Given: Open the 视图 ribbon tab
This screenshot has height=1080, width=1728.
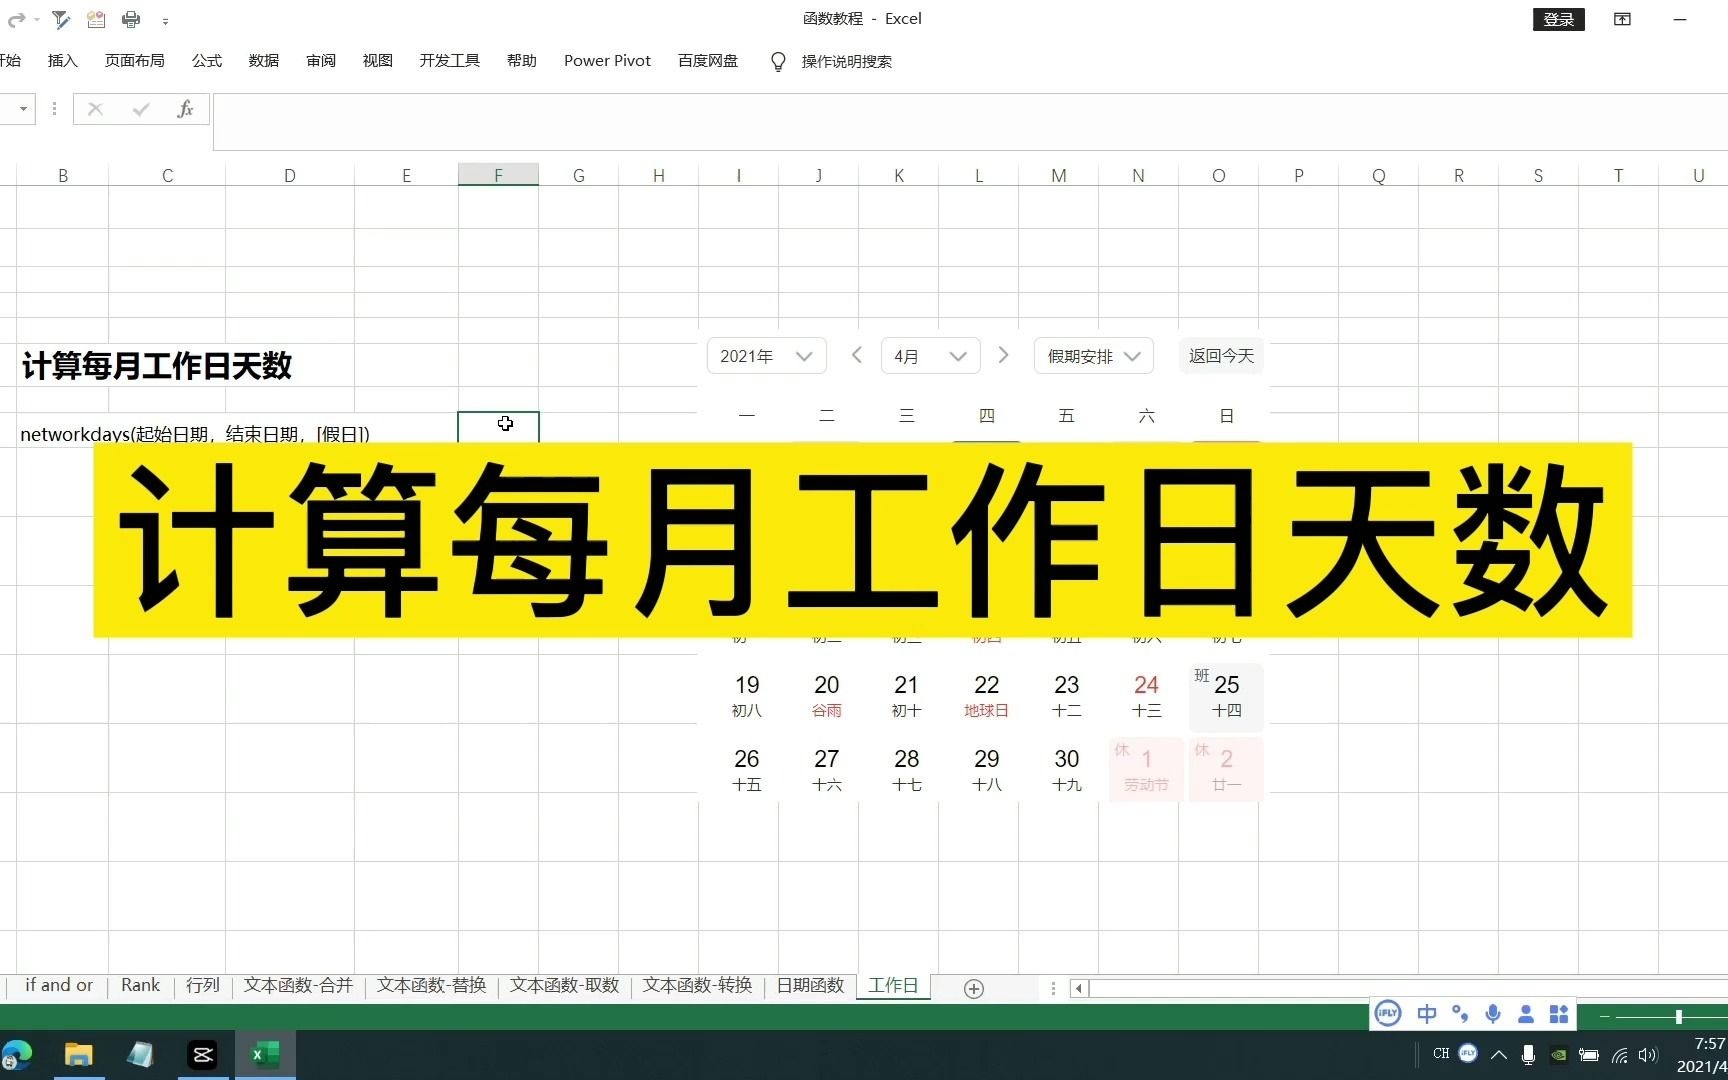Looking at the screenshot, I should tap(378, 61).
